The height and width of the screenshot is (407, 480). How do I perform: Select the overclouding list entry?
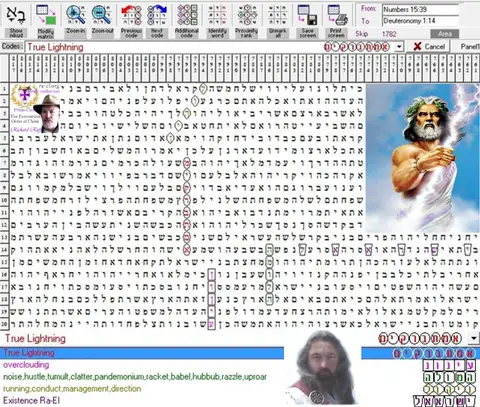[26, 365]
